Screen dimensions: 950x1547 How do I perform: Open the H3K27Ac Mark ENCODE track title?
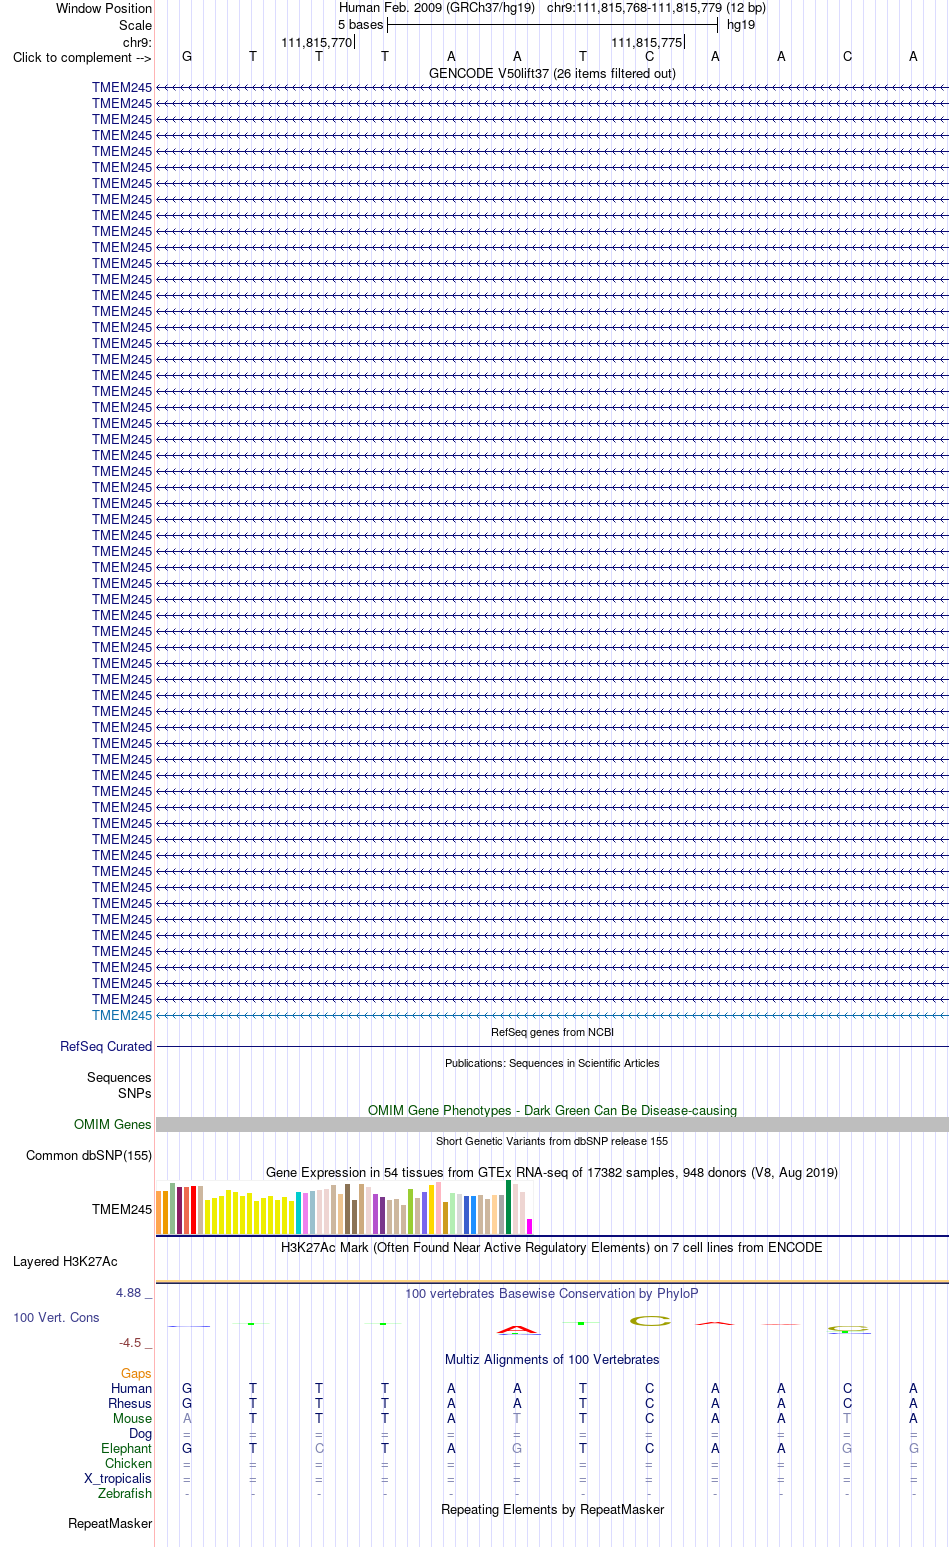pos(552,1247)
